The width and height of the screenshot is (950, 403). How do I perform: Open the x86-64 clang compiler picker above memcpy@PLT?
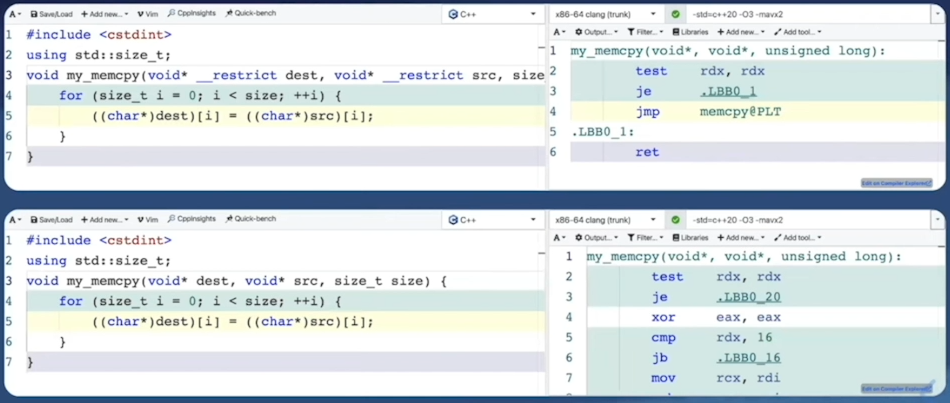(605, 14)
